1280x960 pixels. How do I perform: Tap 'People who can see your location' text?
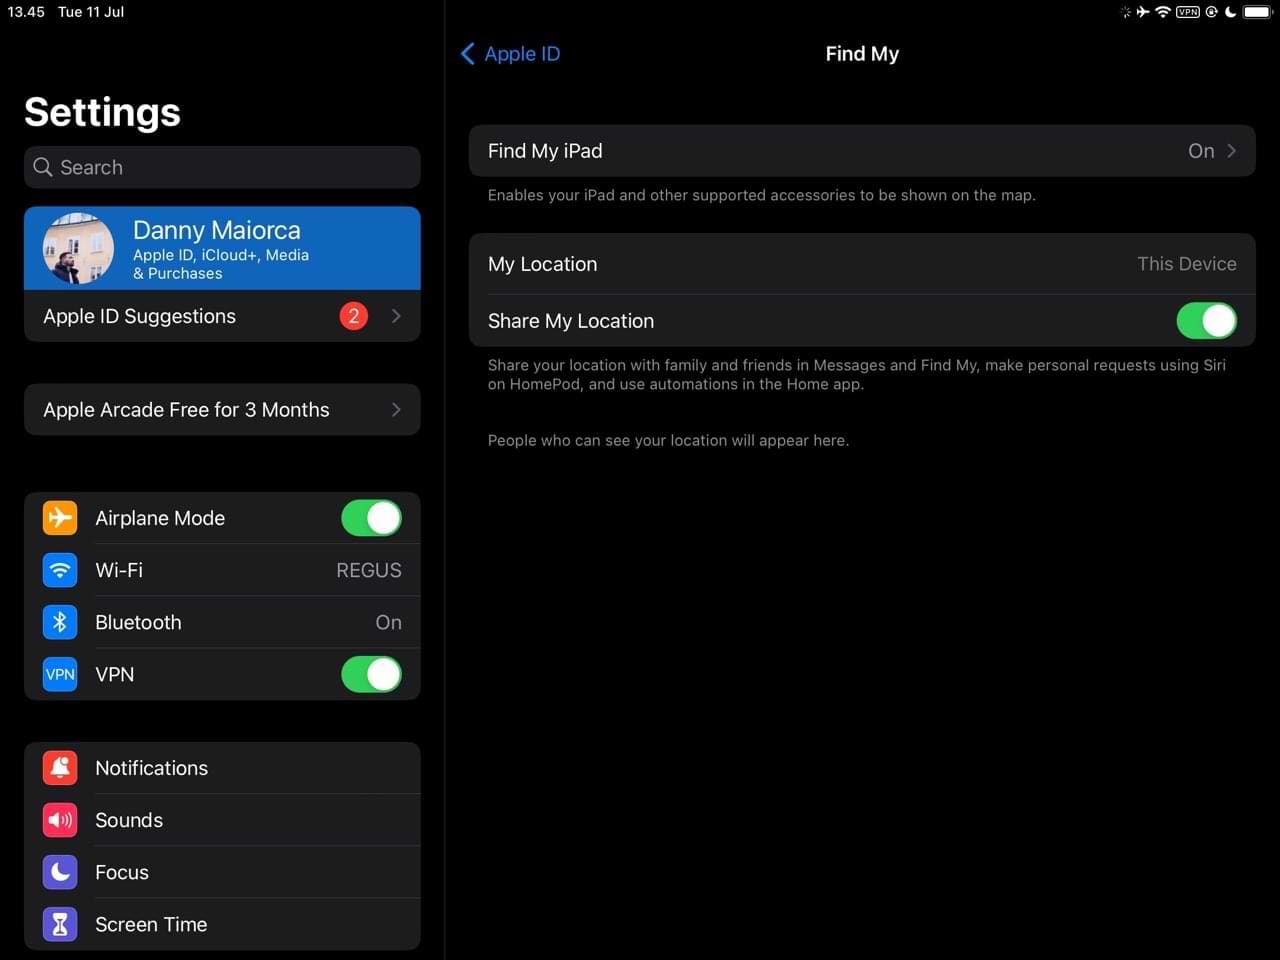point(668,440)
